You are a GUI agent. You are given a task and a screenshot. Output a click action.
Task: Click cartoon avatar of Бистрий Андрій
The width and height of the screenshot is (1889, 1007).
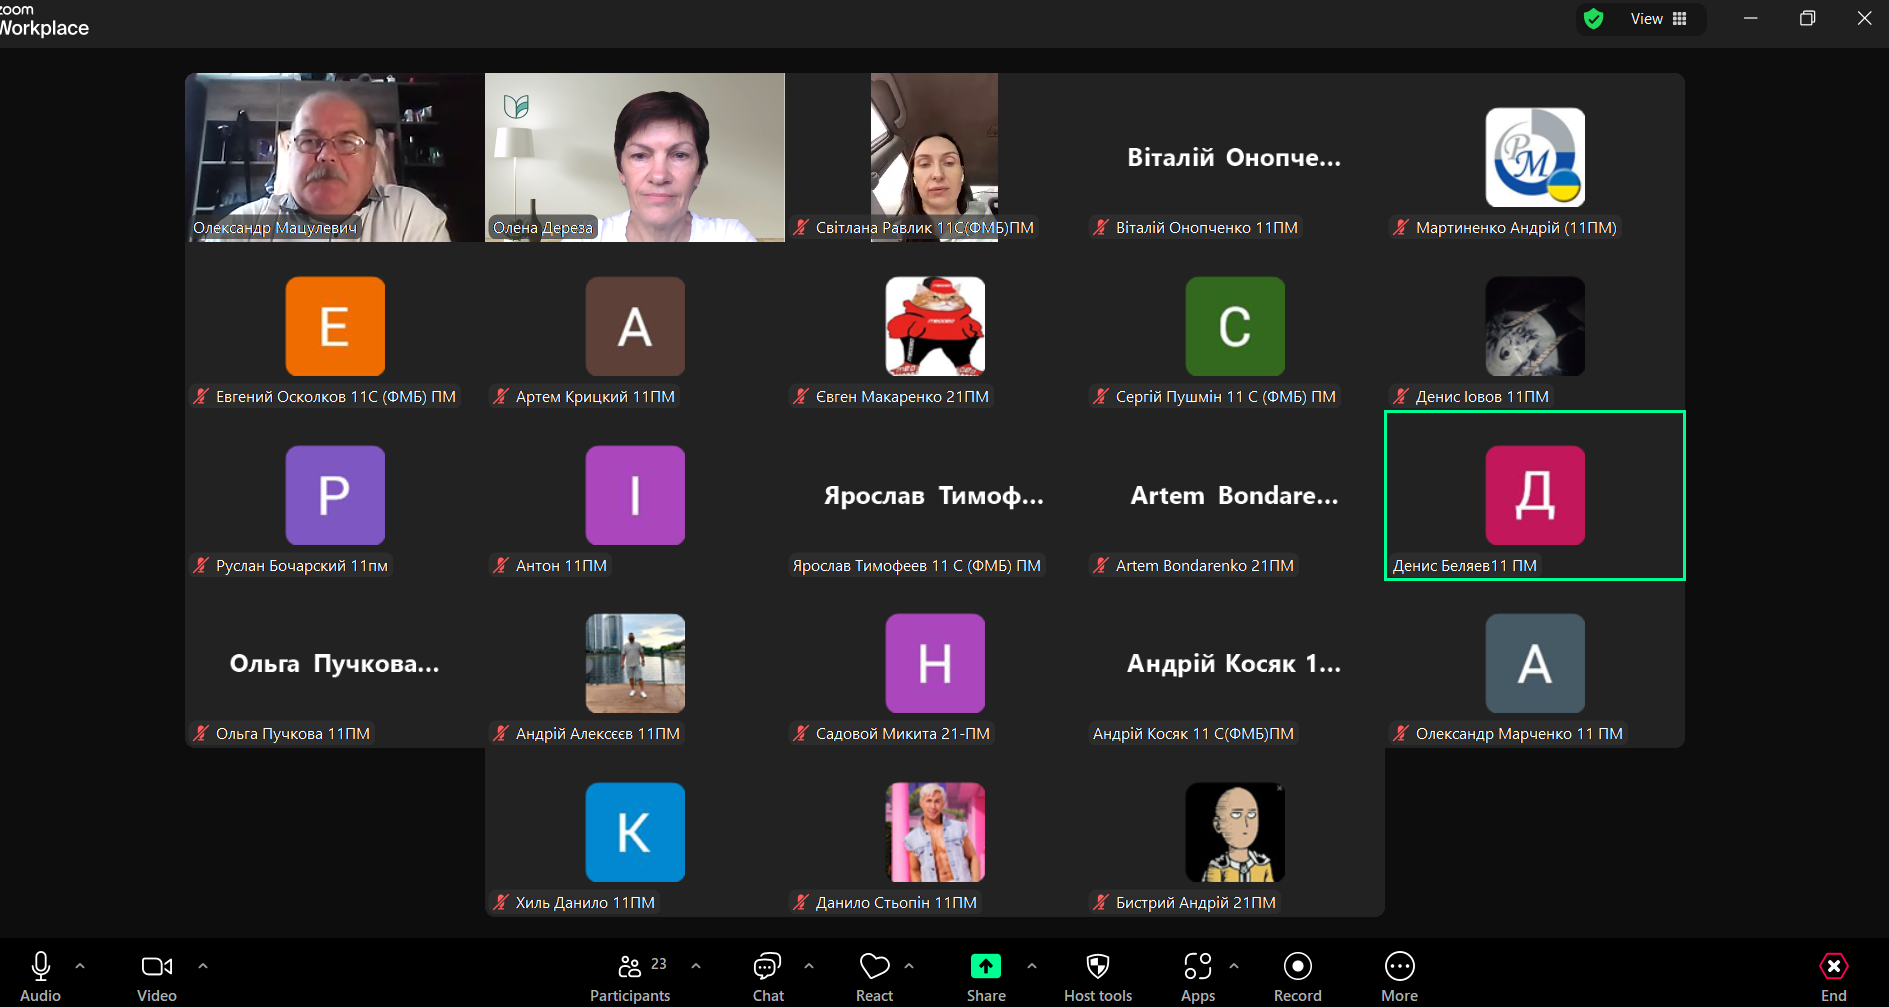(x=1235, y=833)
